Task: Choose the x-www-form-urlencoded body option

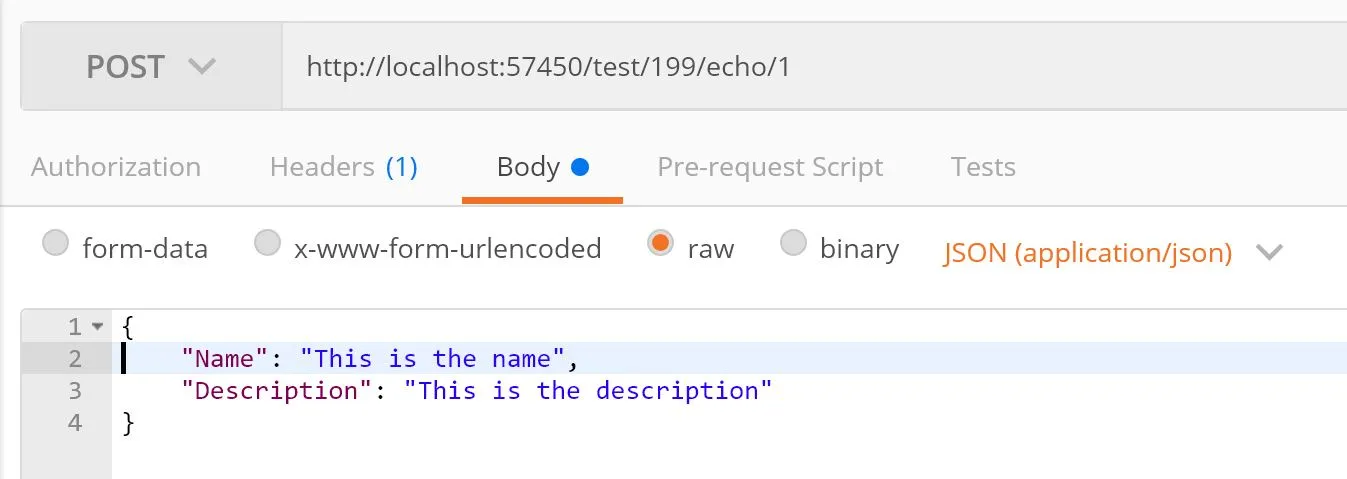Action: click(x=267, y=243)
